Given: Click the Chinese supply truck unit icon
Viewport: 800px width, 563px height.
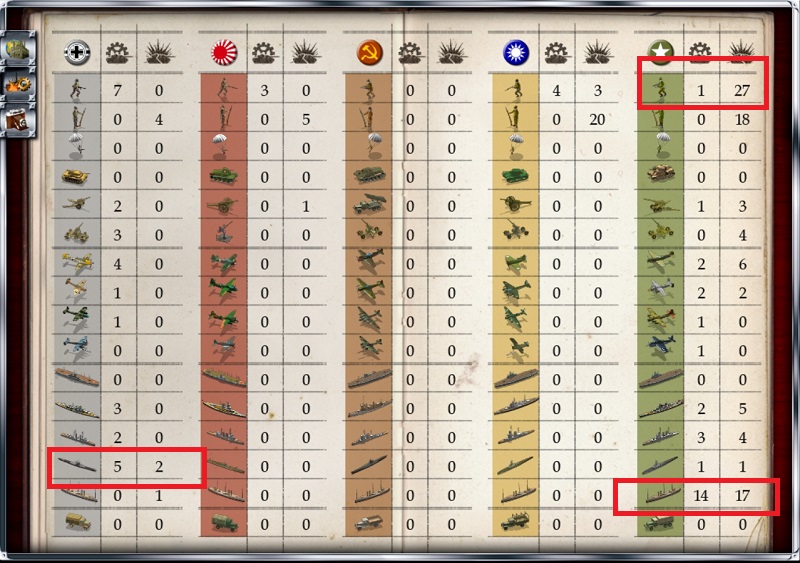Looking at the screenshot, I should [x=515, y=522].
